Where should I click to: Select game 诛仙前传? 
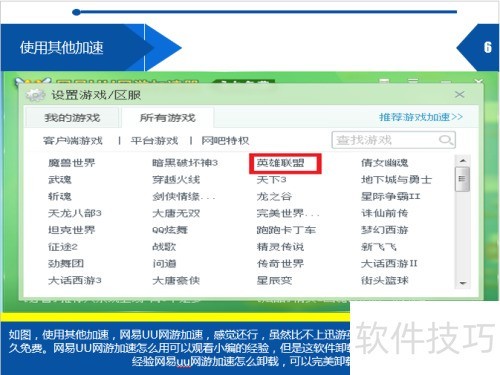385,213
